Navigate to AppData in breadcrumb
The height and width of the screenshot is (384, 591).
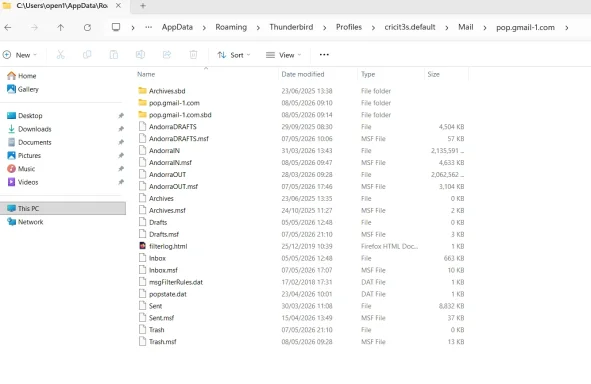177,27
